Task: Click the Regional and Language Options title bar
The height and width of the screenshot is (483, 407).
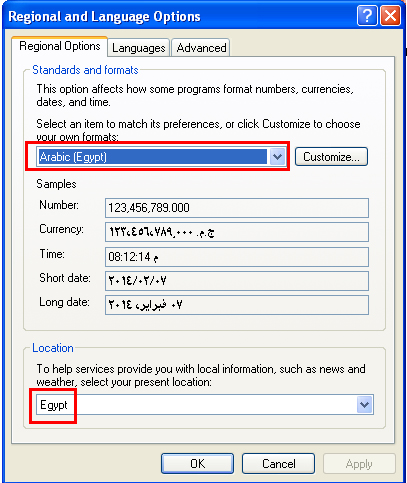Action: [x=180, y=16]
